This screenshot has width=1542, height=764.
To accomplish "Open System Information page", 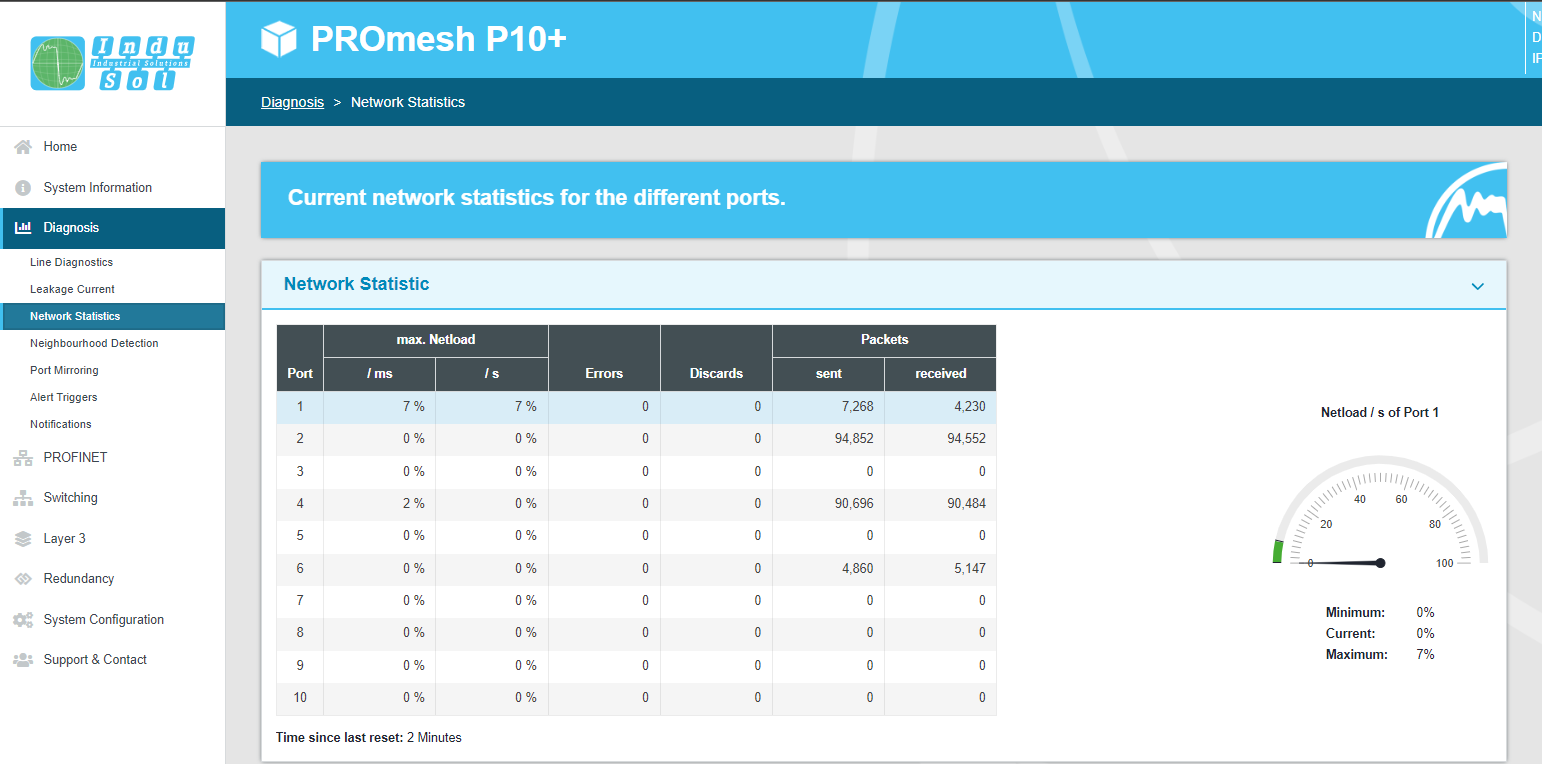I will [112, 188].
